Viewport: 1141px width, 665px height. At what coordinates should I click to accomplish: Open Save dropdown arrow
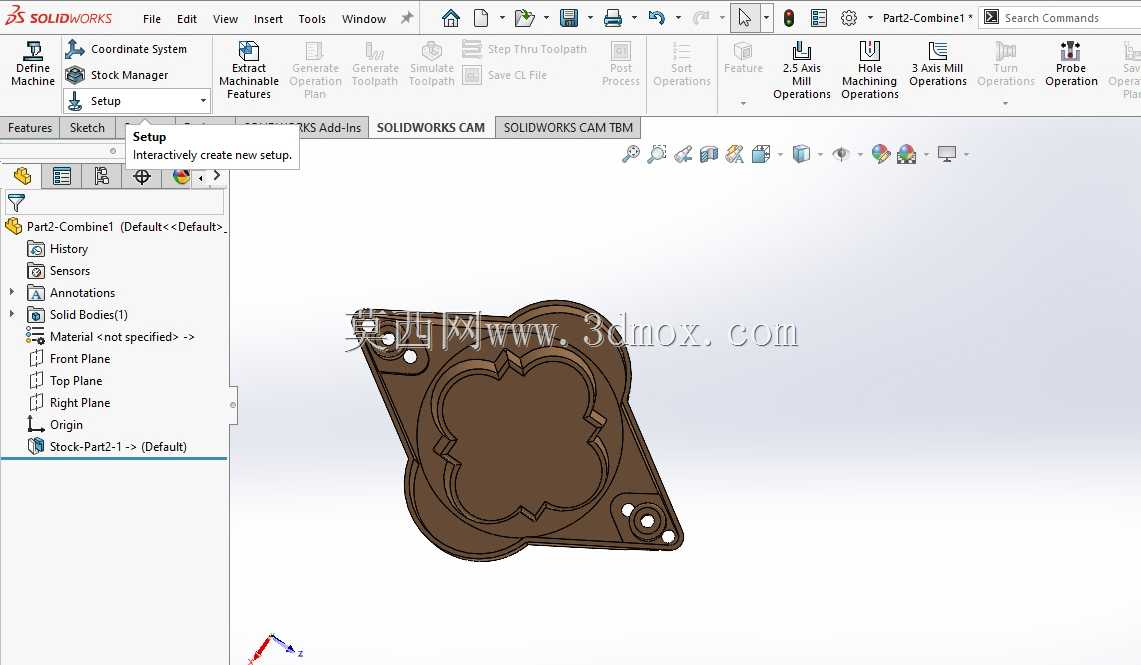(590, 18)
